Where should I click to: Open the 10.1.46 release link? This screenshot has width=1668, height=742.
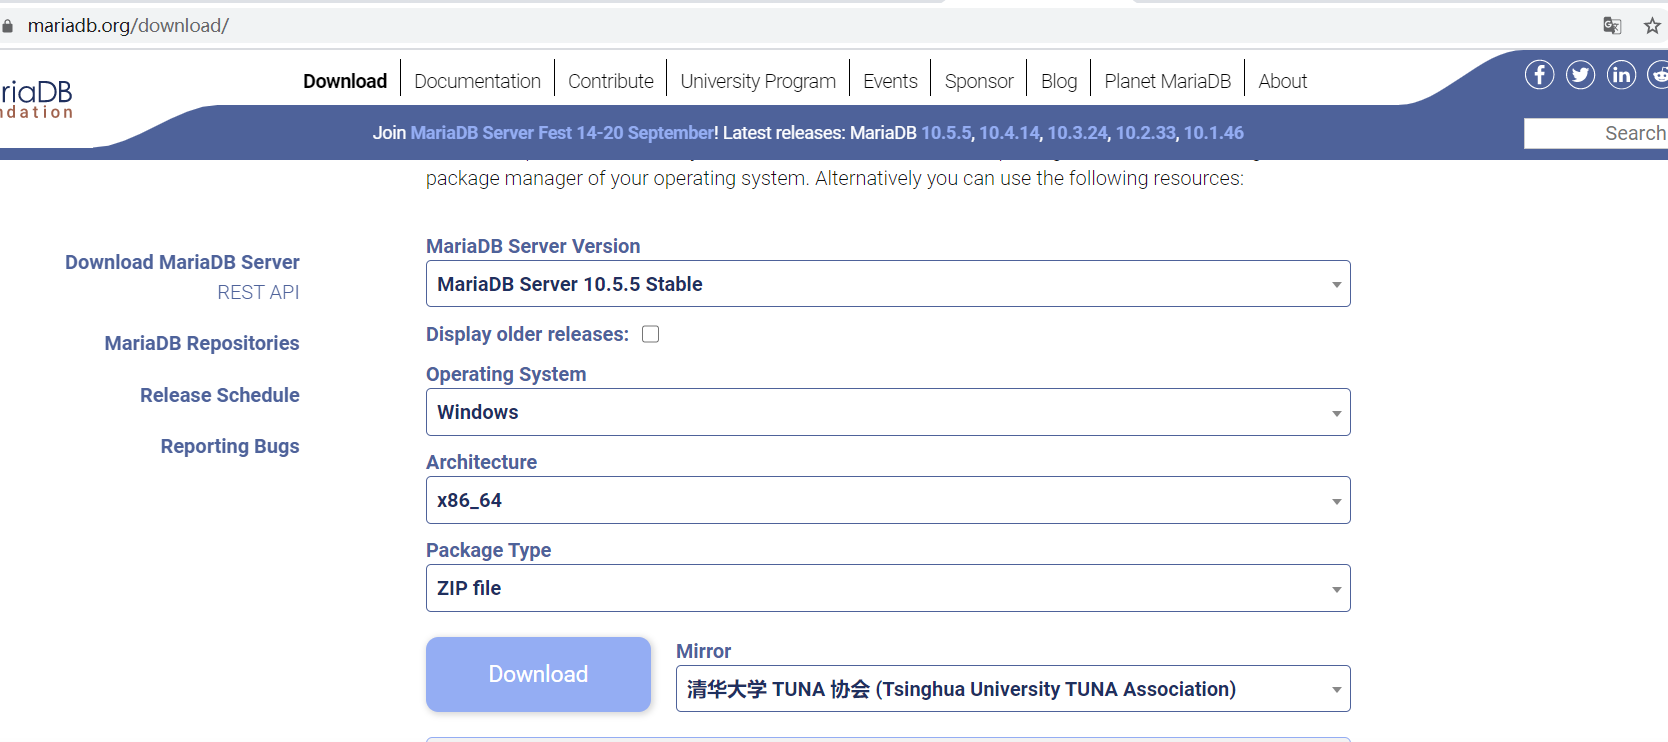coord(1214,133)
